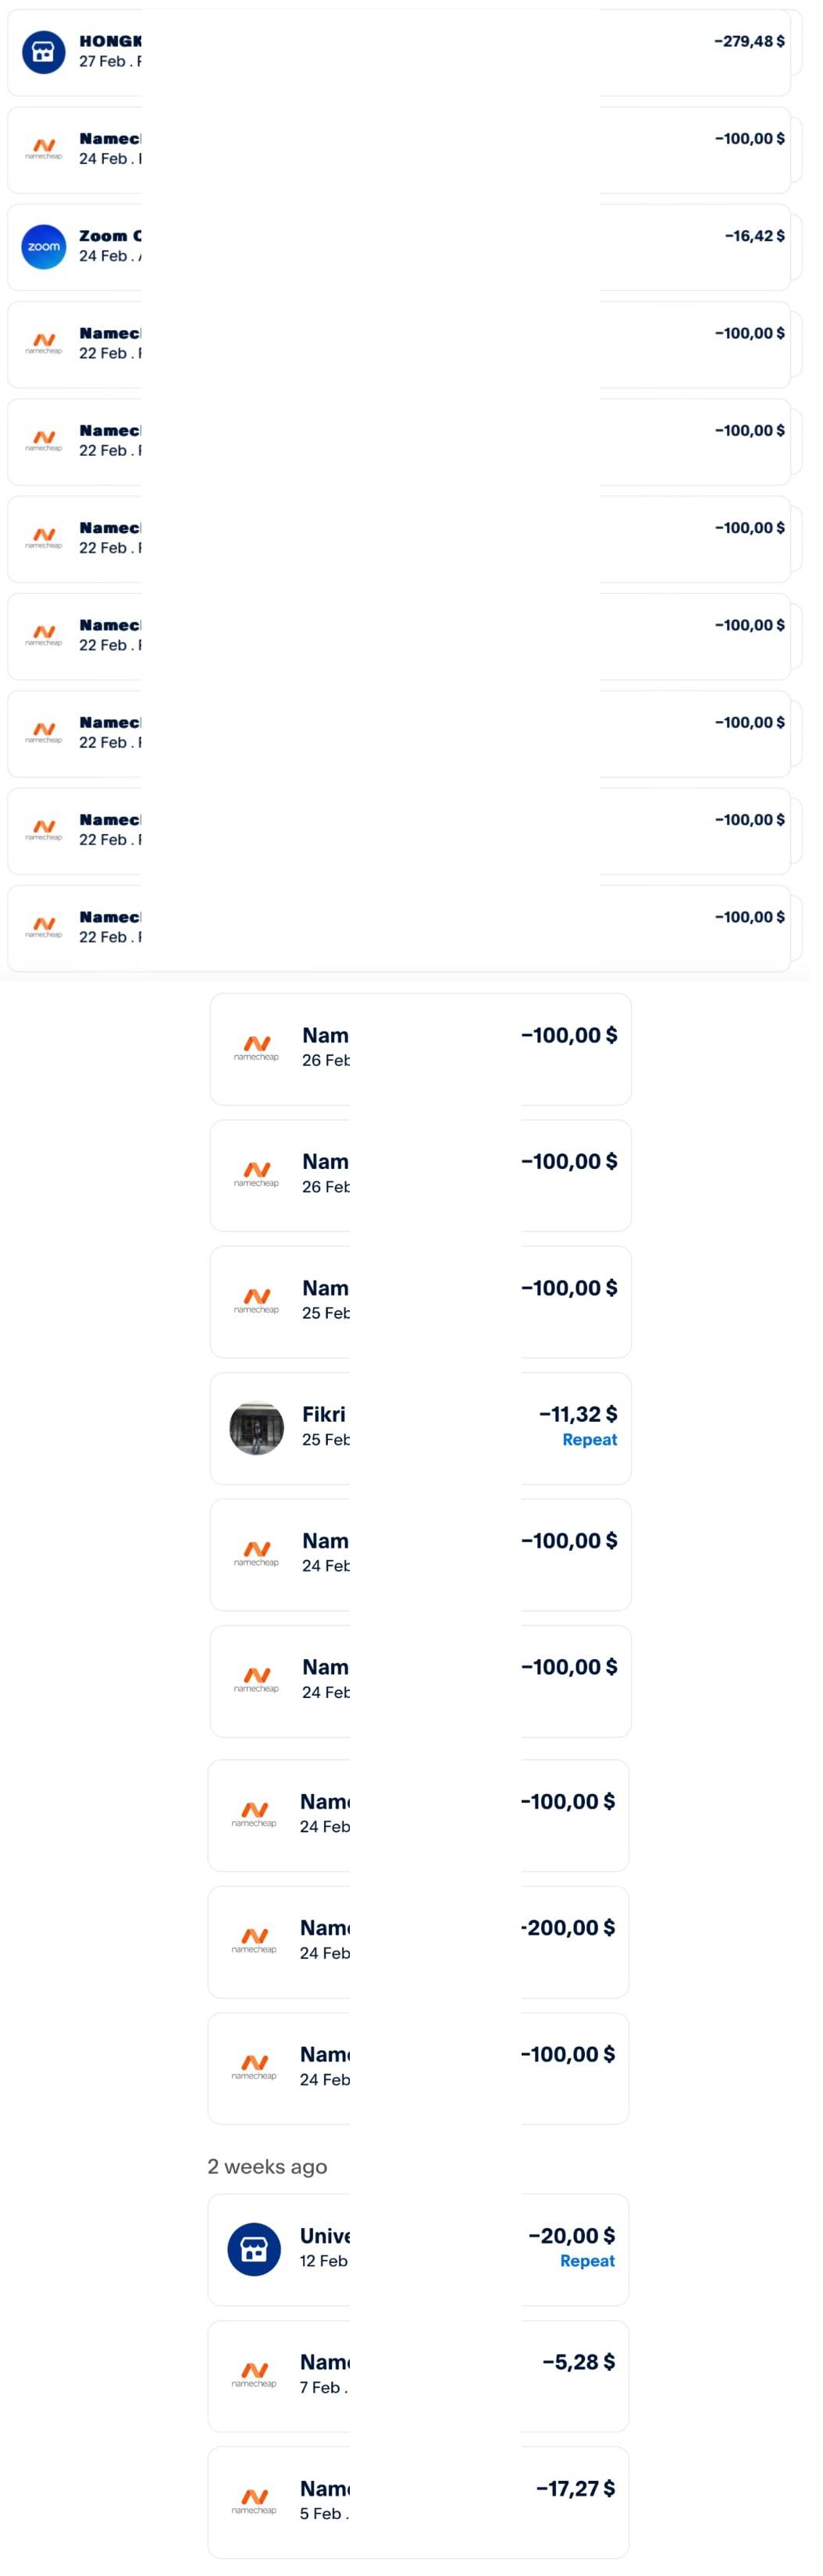Select the -279,48 $ amount

tap(749, 41)
